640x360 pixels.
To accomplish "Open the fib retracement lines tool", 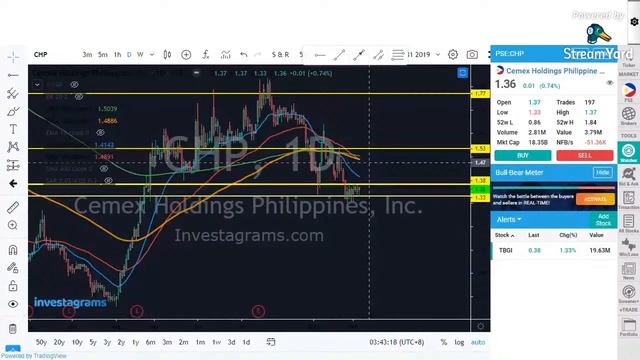I will [x=398, y=55].
